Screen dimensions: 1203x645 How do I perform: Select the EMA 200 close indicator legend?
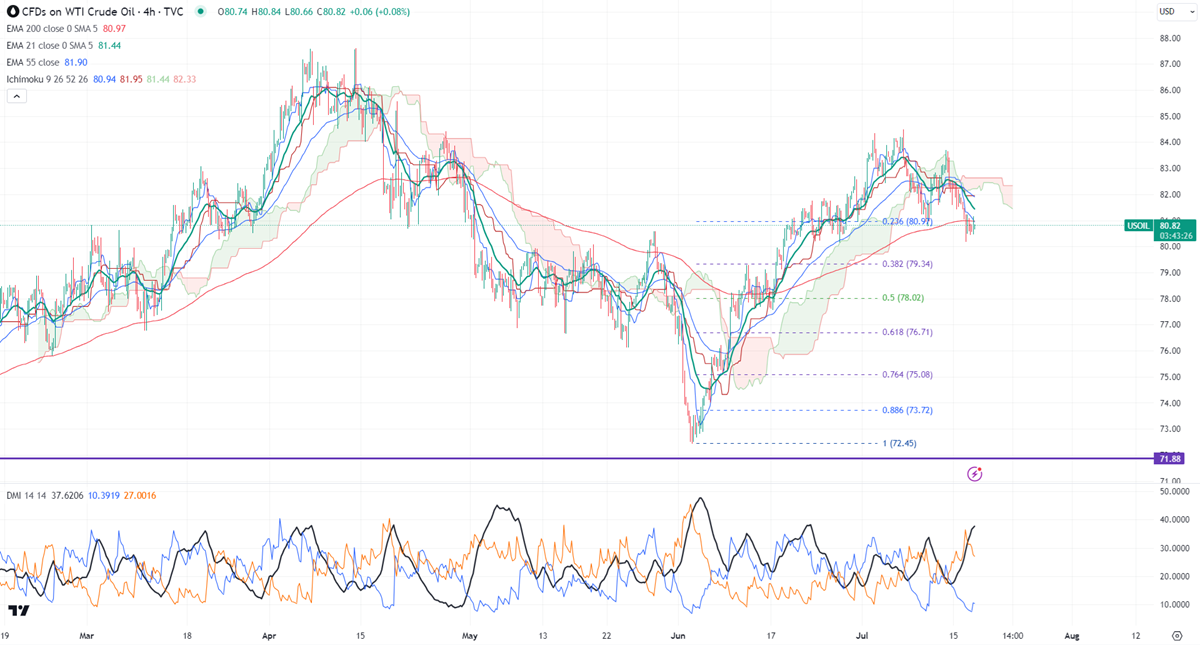tap(51, 29)
